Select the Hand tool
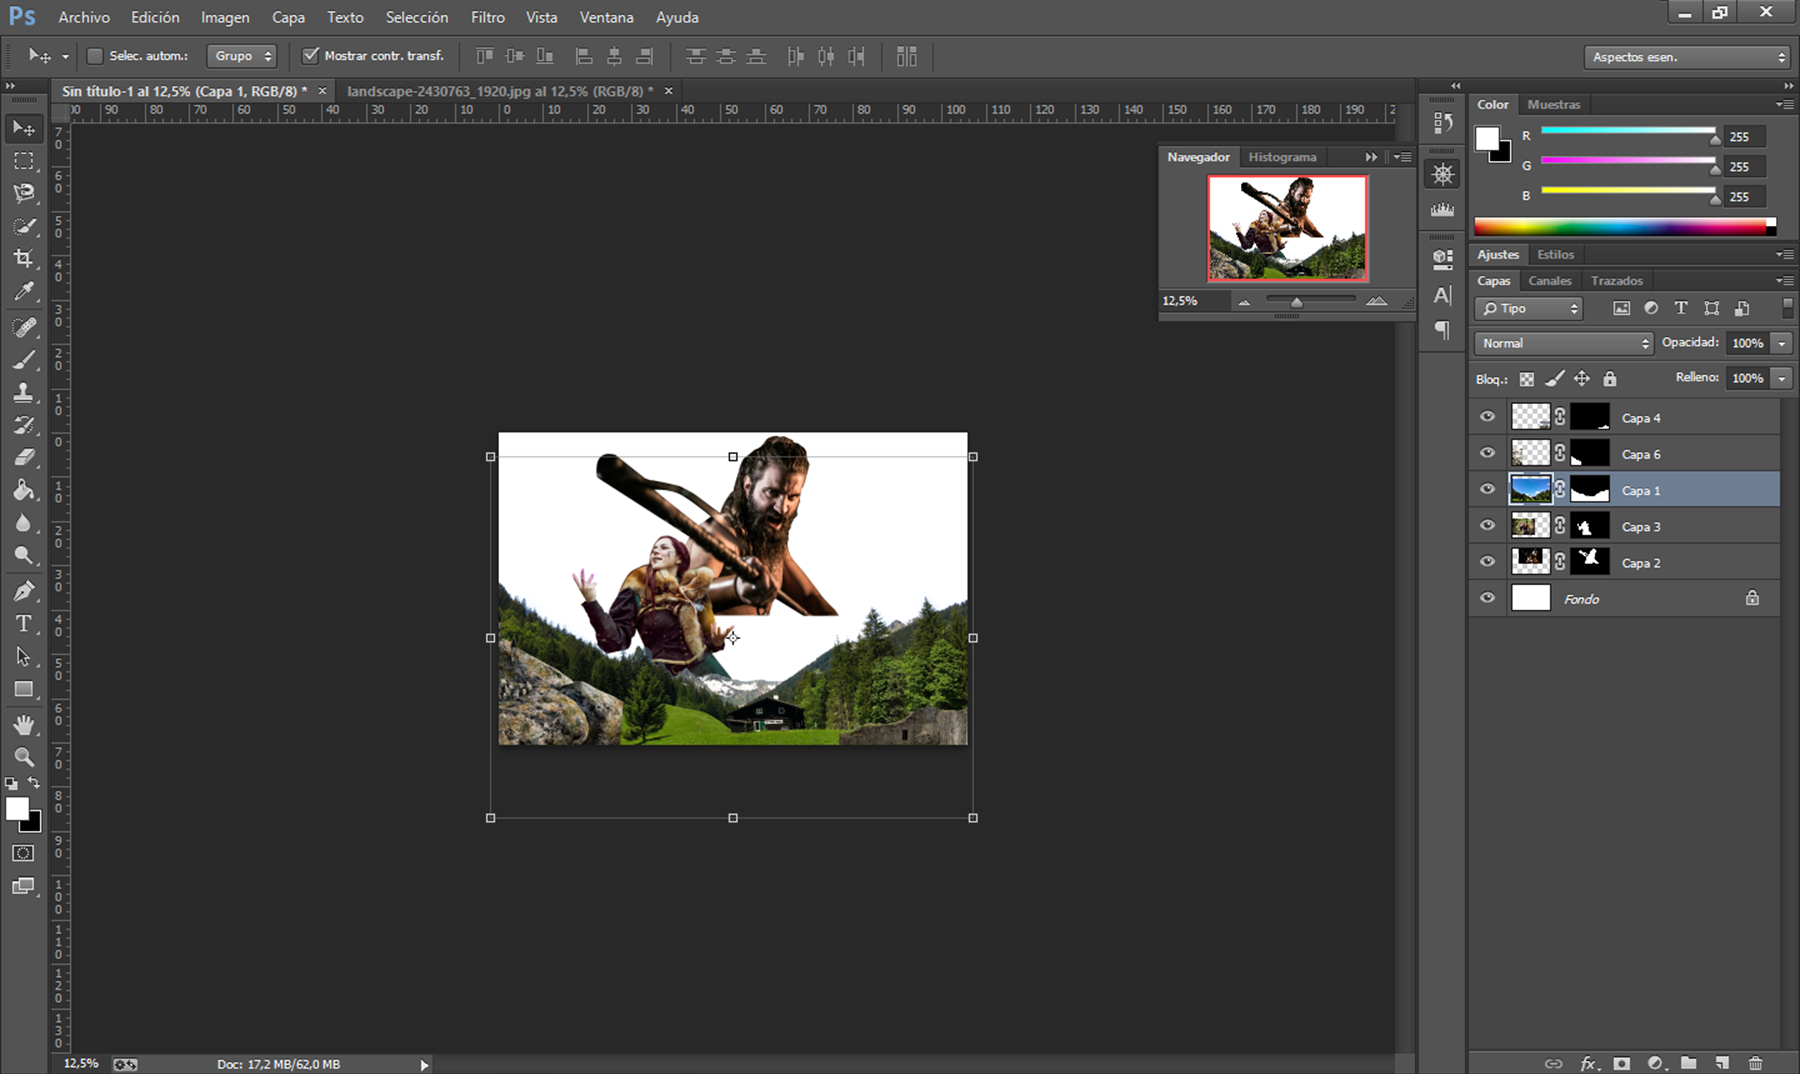 coord(24,725)
